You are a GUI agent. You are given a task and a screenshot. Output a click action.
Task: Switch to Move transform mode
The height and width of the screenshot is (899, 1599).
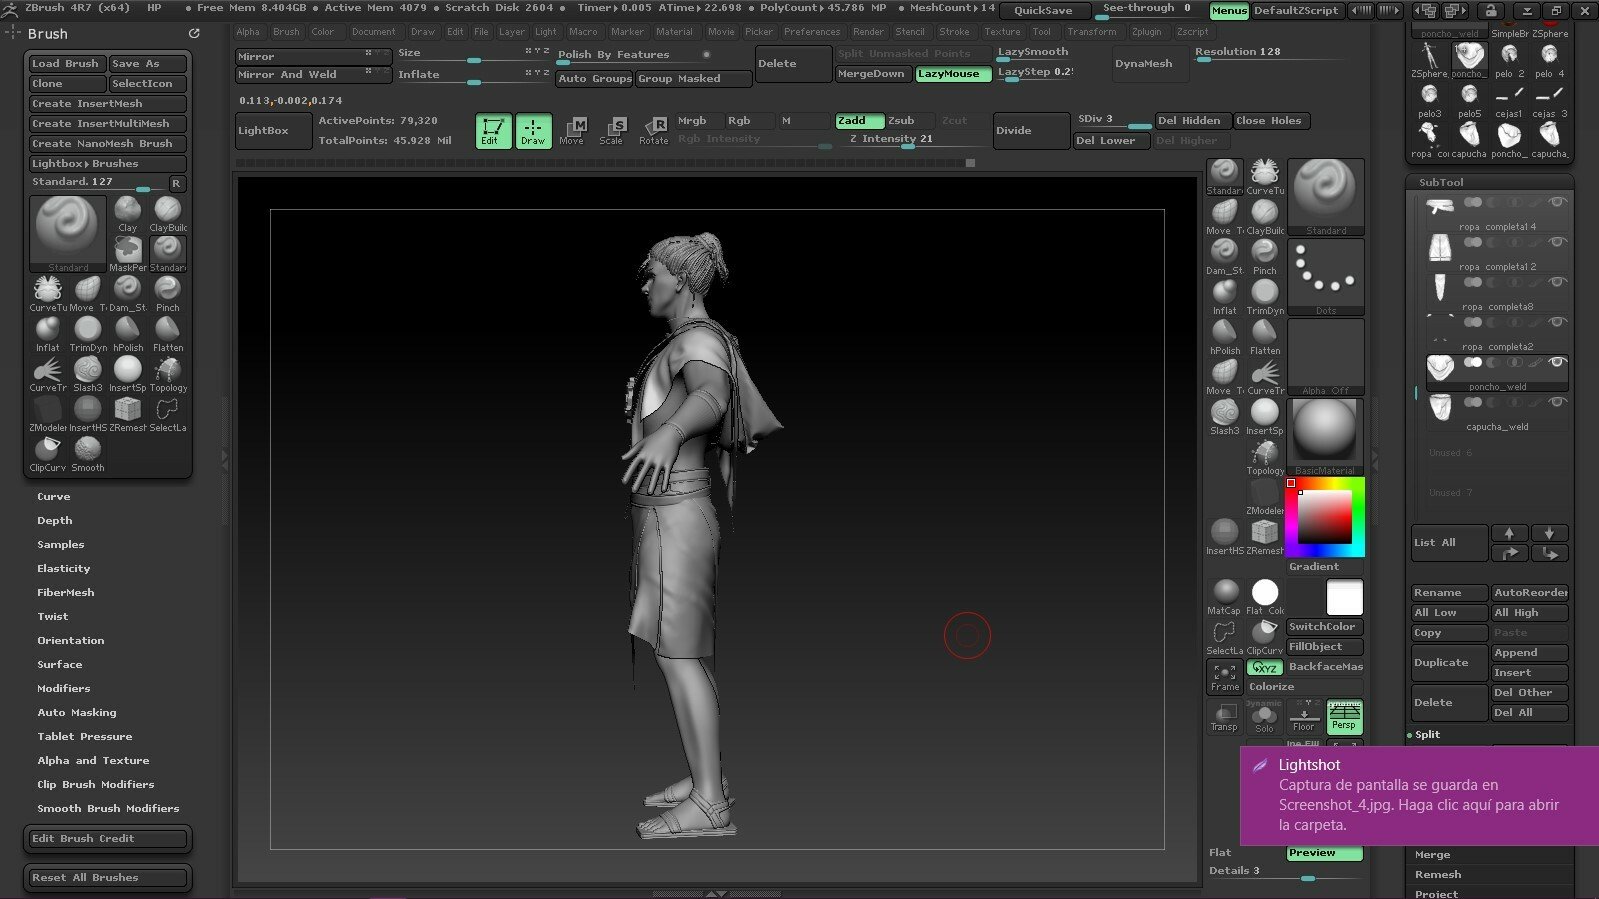[x=574, y=131]
